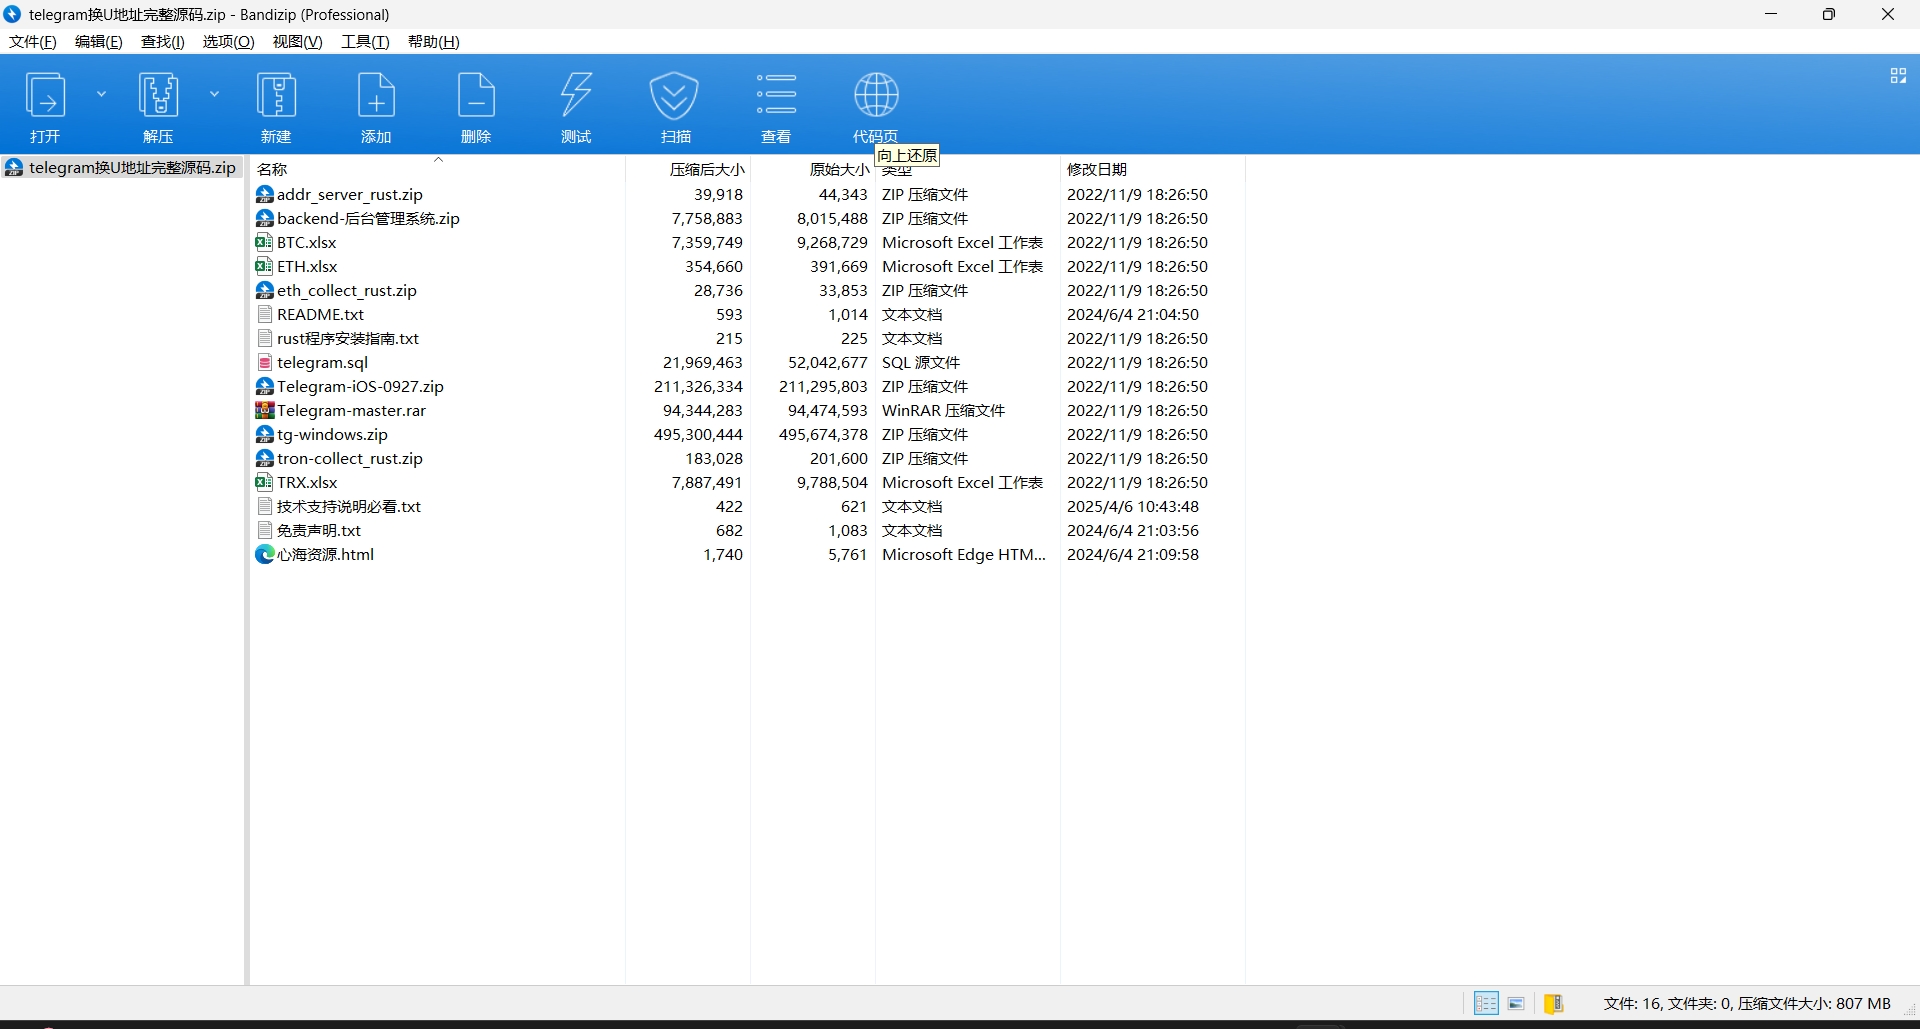Click the original size 52,042,677
The width and height of the screenshot is (1920, 1029).
click(x=828, y=362)
